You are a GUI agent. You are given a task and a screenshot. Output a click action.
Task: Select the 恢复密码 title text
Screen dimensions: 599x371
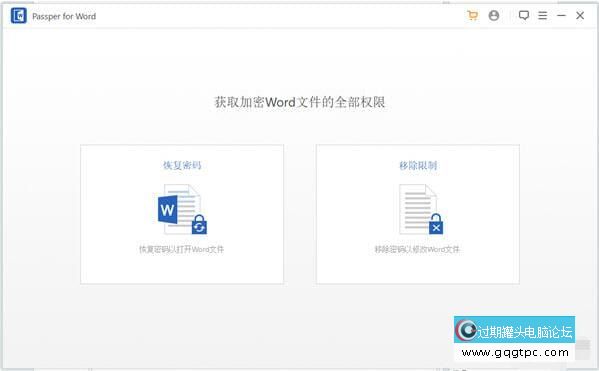coord(182,165)
